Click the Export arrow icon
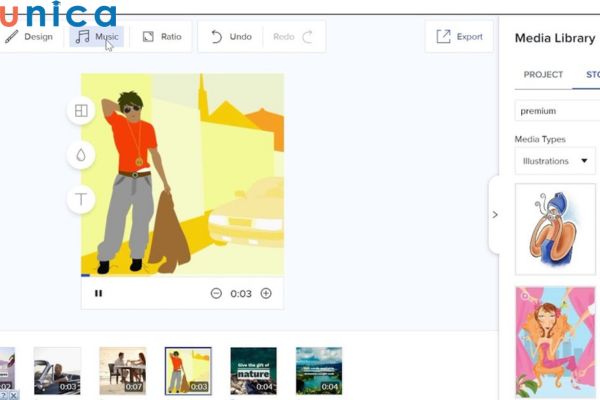The height and width of the screenshot is (400, 600). (443, 36)
